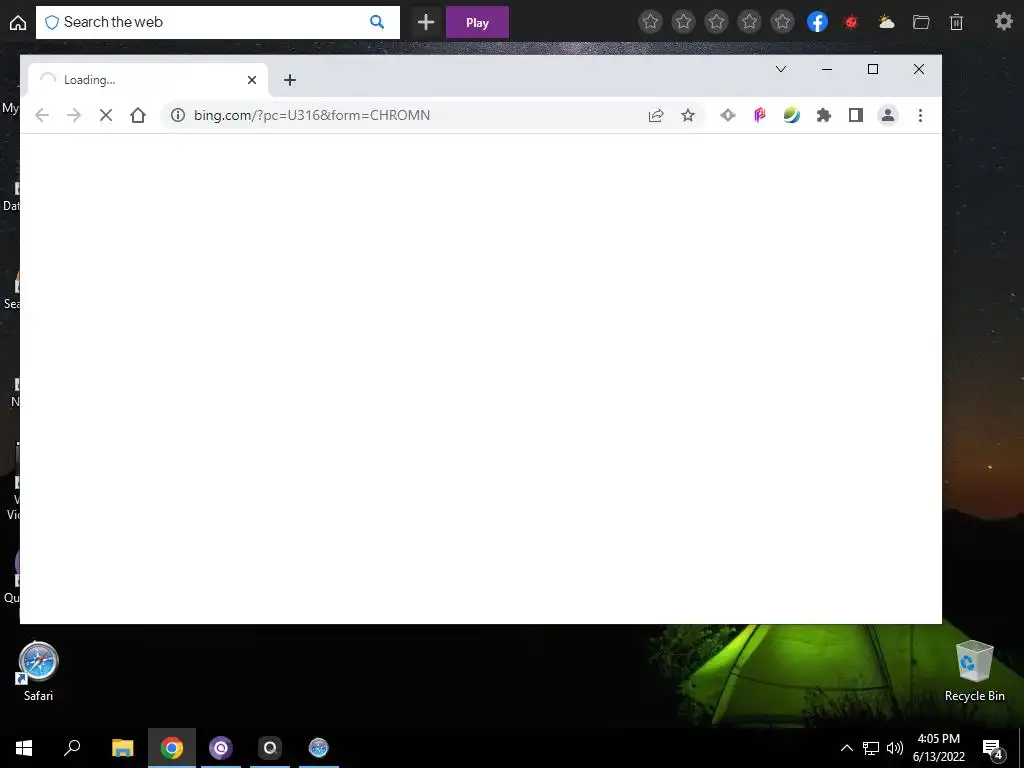Open volume tray icon
The image size is (1024, 768).
click(895, 748)
